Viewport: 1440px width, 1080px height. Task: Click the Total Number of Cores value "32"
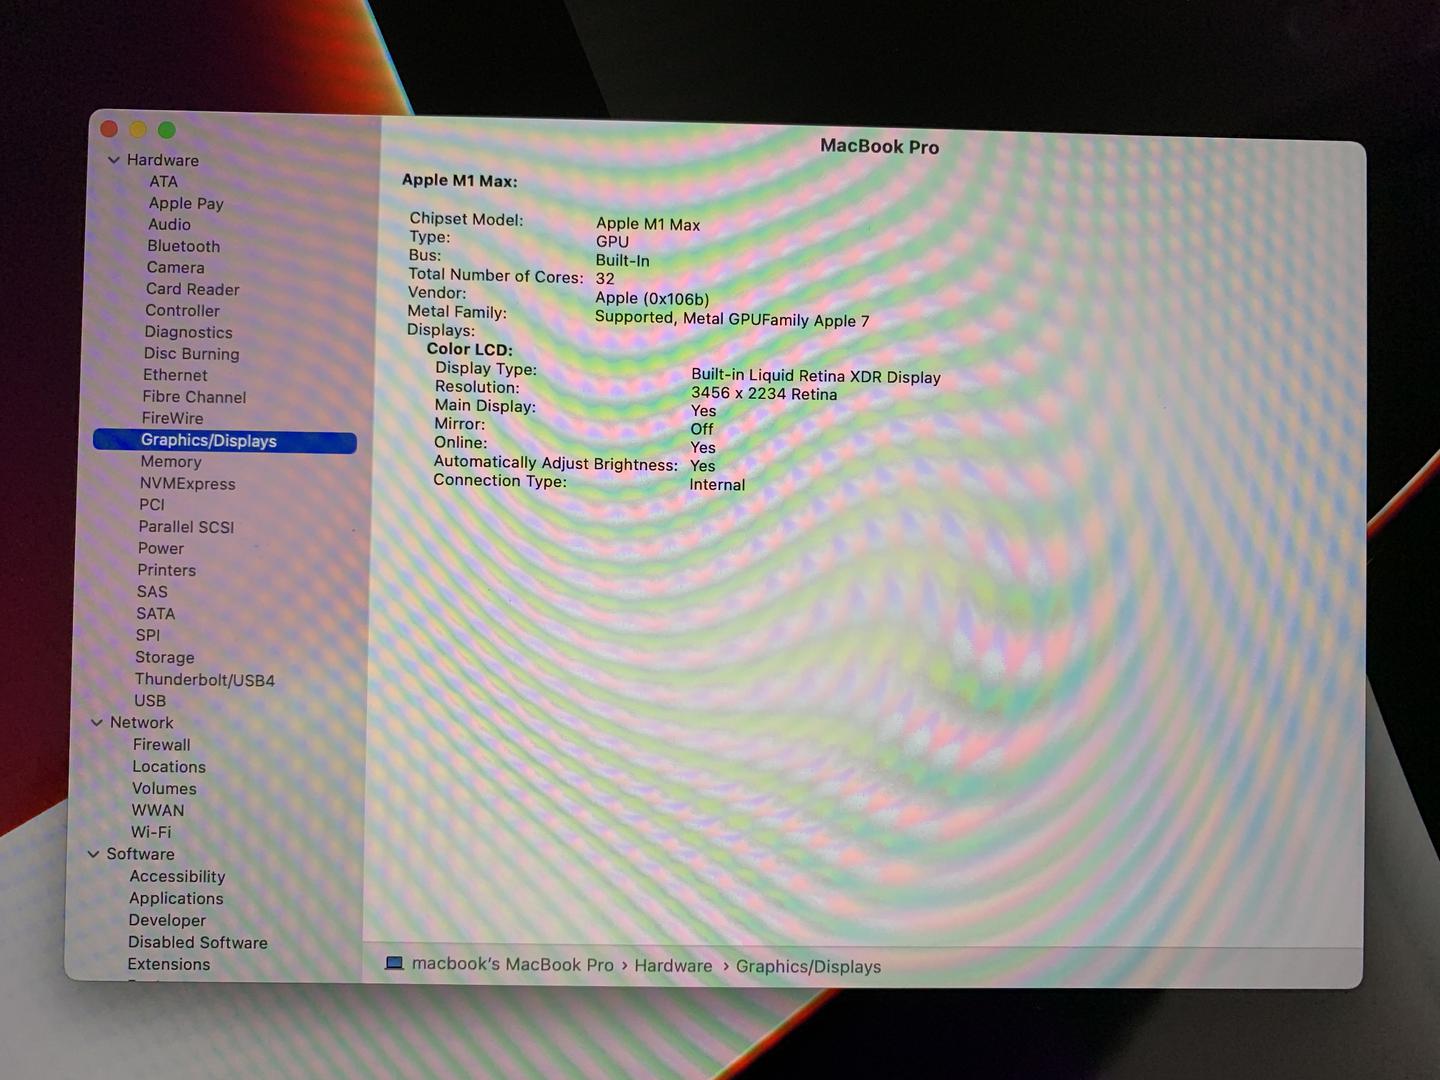point(605,279)
